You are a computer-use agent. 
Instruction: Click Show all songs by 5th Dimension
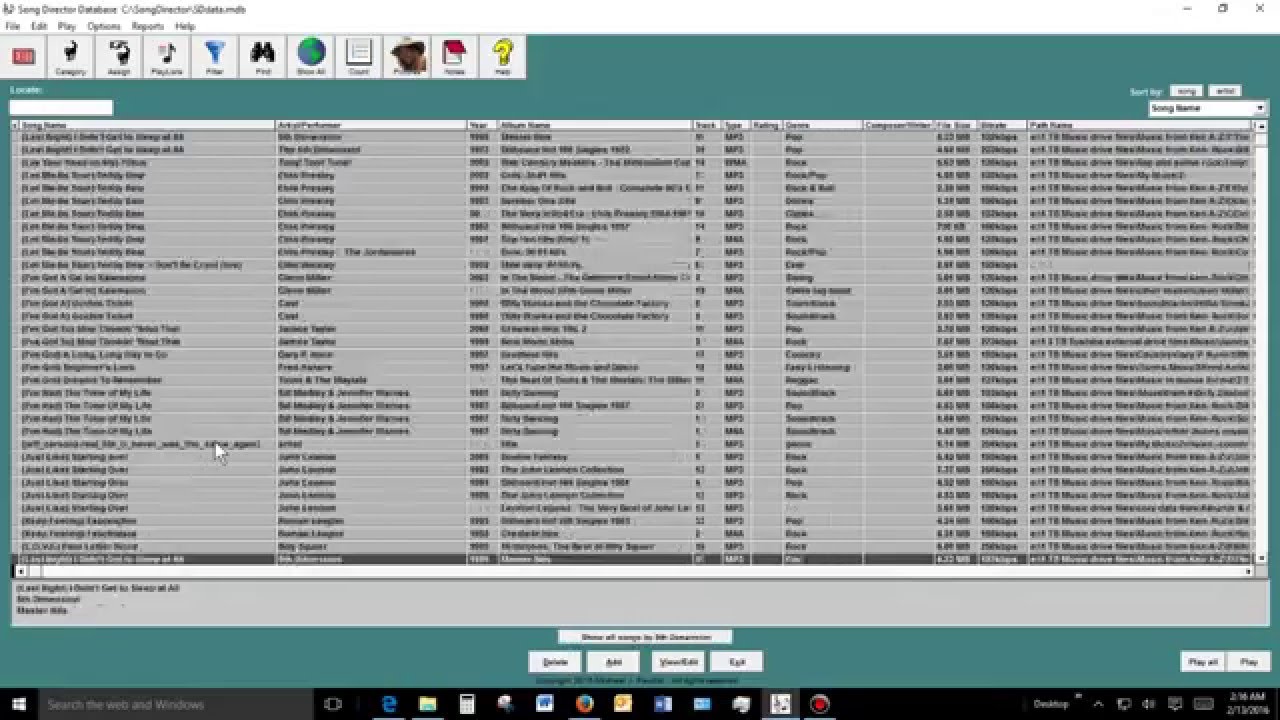coord(645,637)
